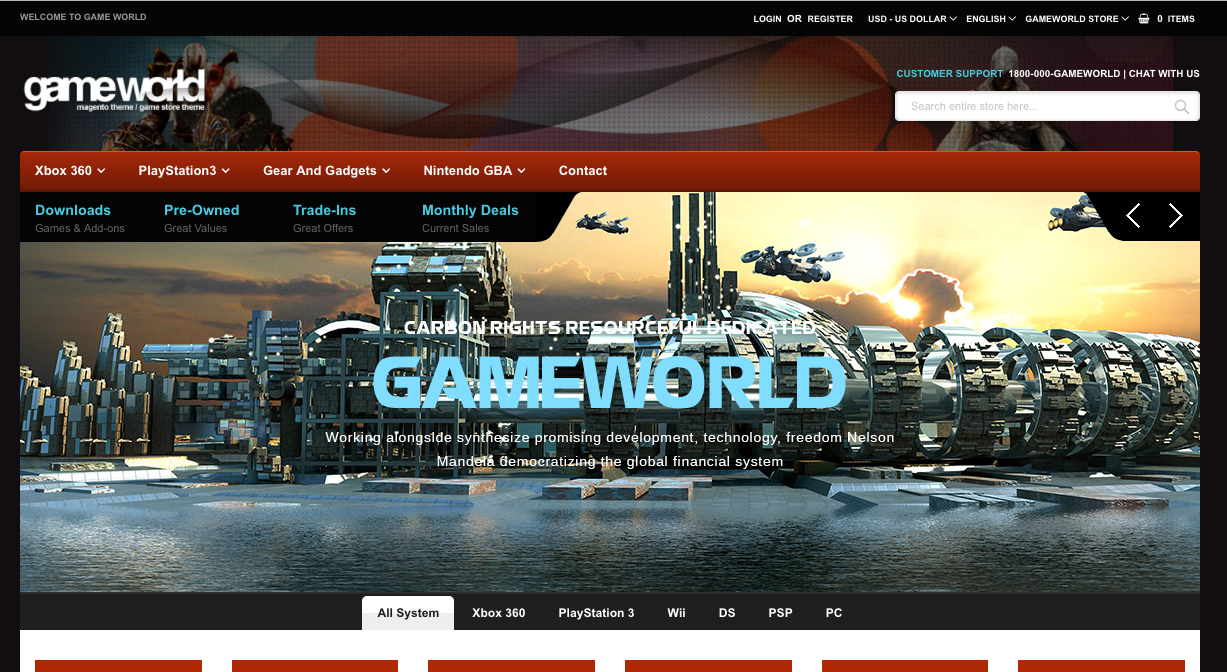Image resolution: width=1227 pixels, height=672 pixels.
Task: Visit the Pre-Owned section
Action: [x=201, y=211]
